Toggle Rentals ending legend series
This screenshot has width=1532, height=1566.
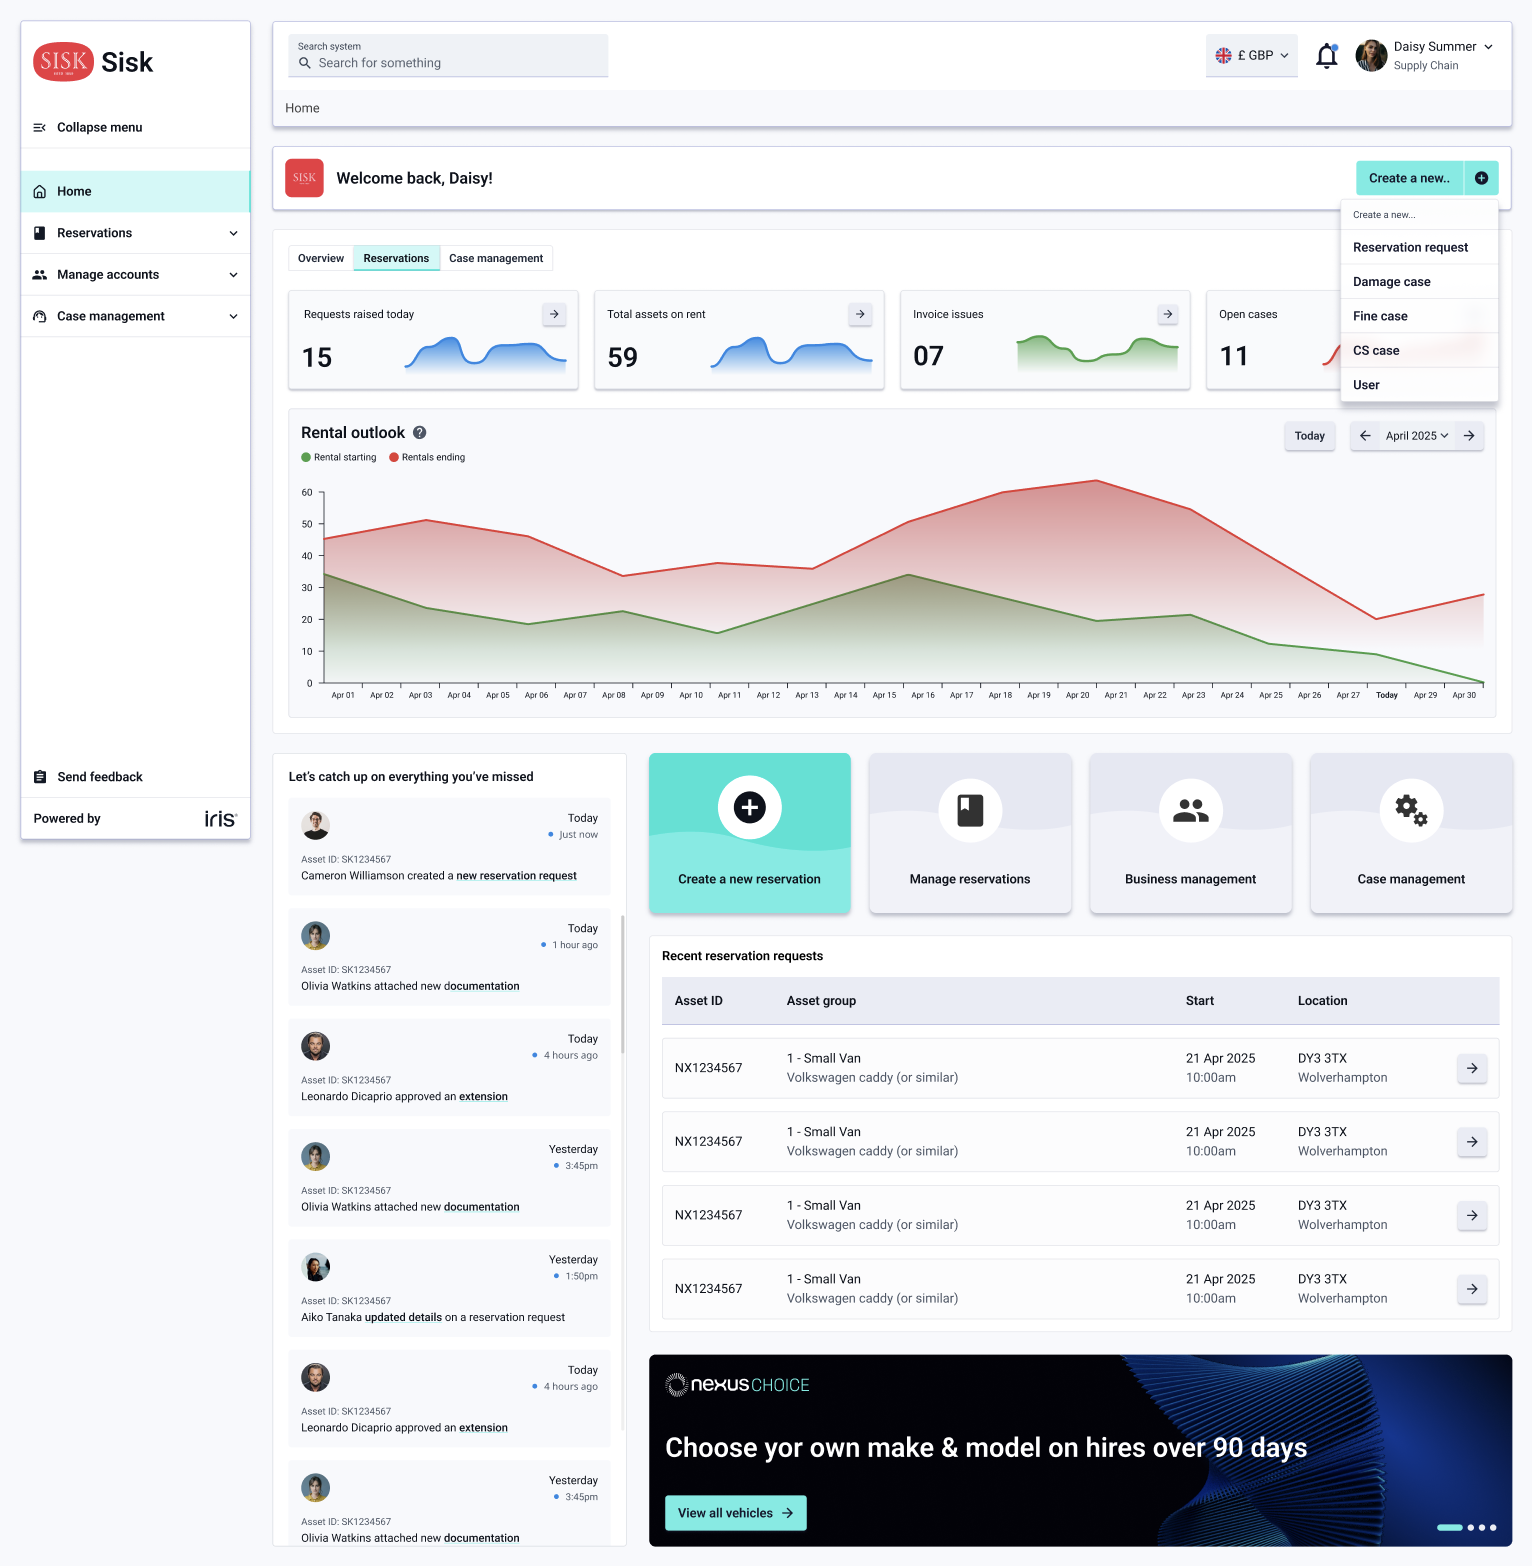coord(427,458)
